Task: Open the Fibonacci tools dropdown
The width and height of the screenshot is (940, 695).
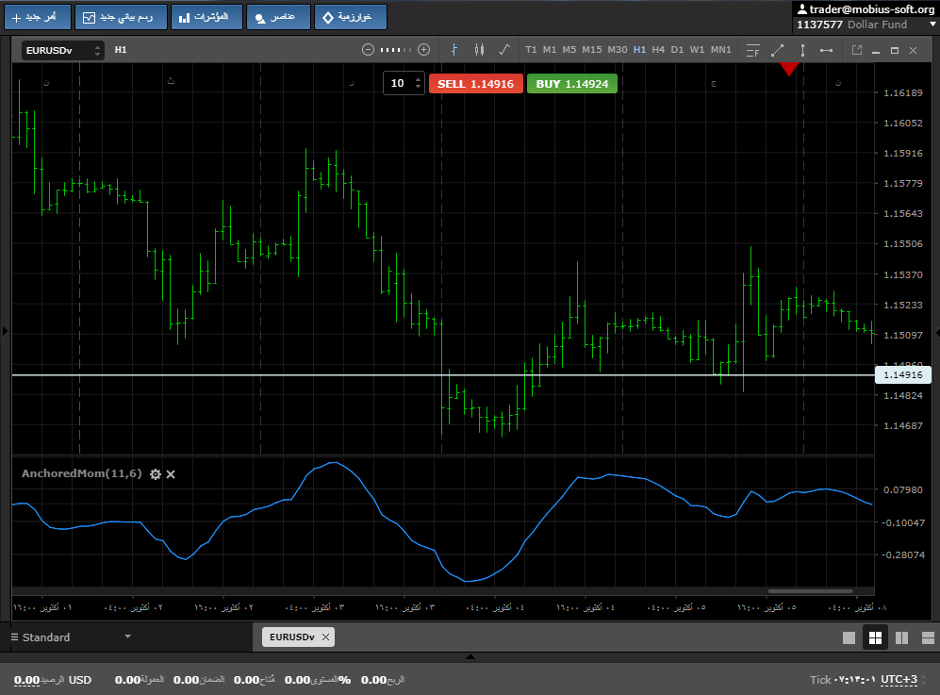Action: tap(753, 49)
